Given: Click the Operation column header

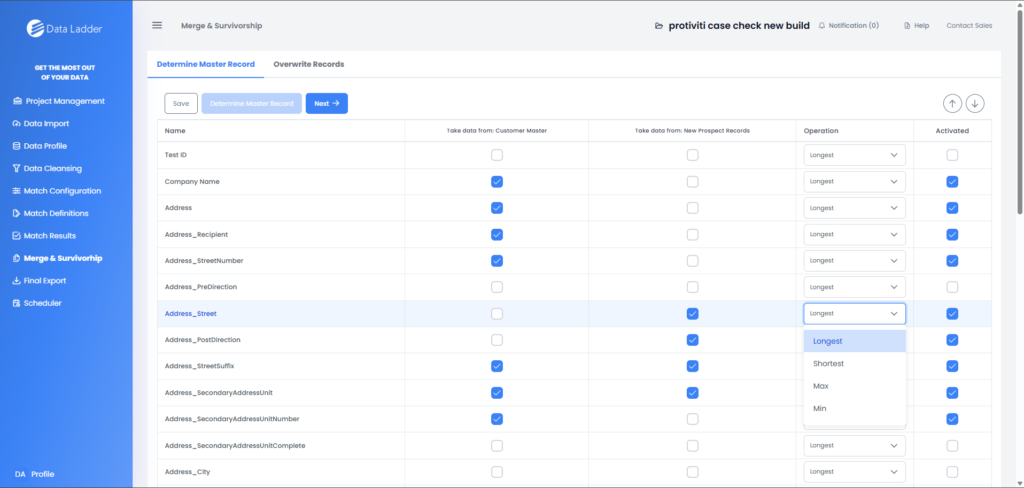Looking at the screenshot, I should click(821, 131).
